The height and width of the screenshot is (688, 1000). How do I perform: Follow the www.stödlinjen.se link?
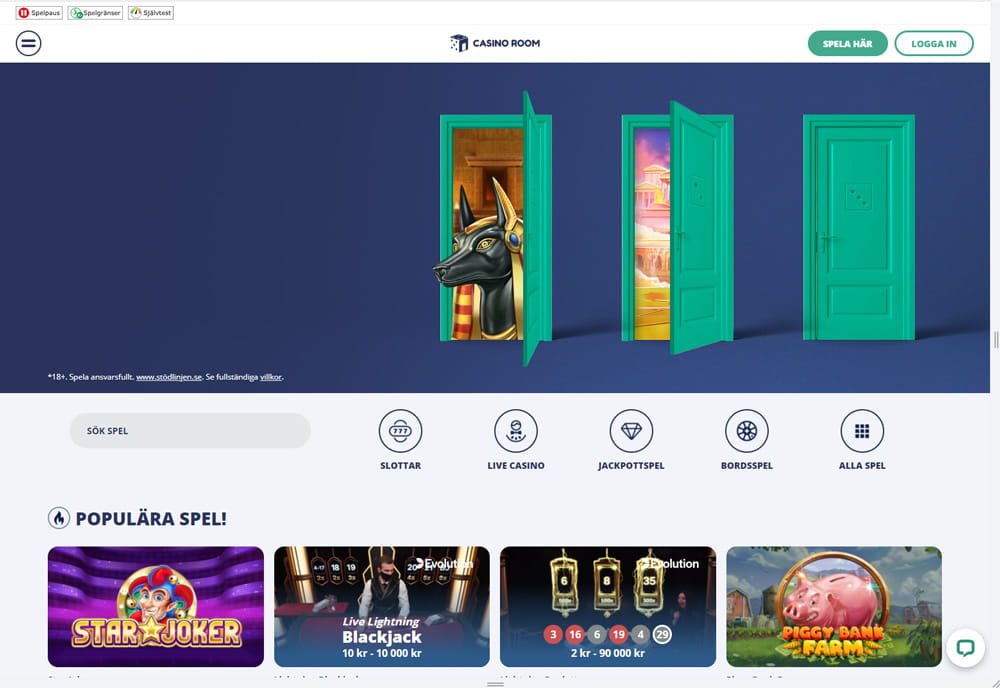[169, 377]
